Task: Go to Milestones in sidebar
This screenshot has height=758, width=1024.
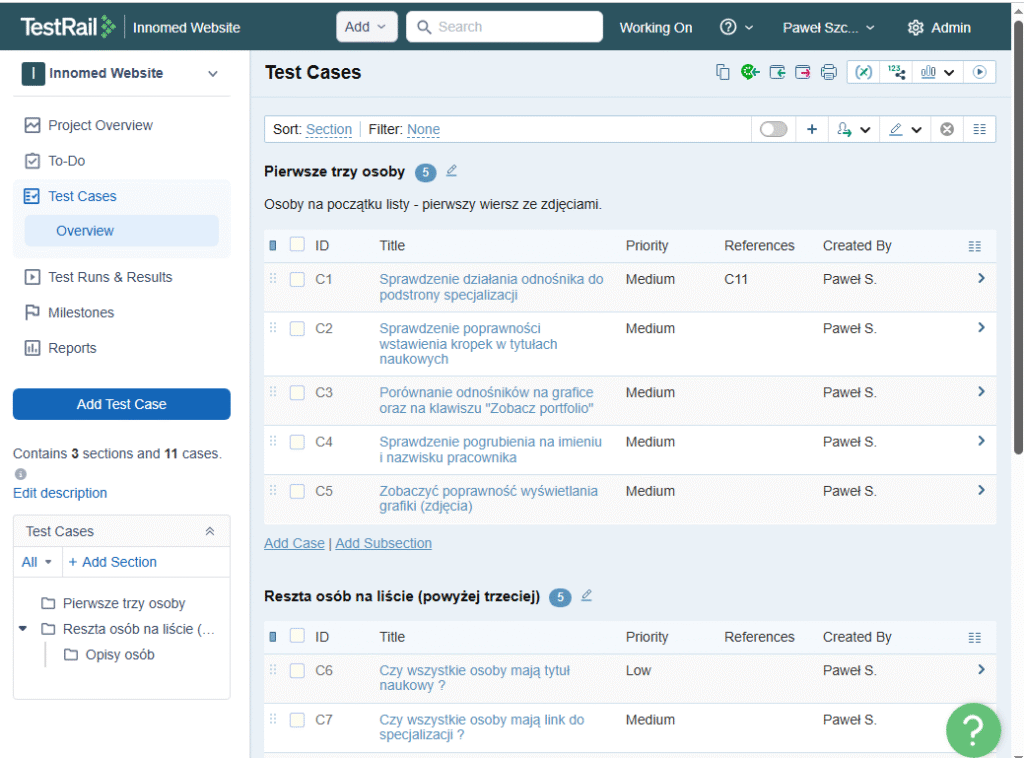Action: (x=81, y=313)
